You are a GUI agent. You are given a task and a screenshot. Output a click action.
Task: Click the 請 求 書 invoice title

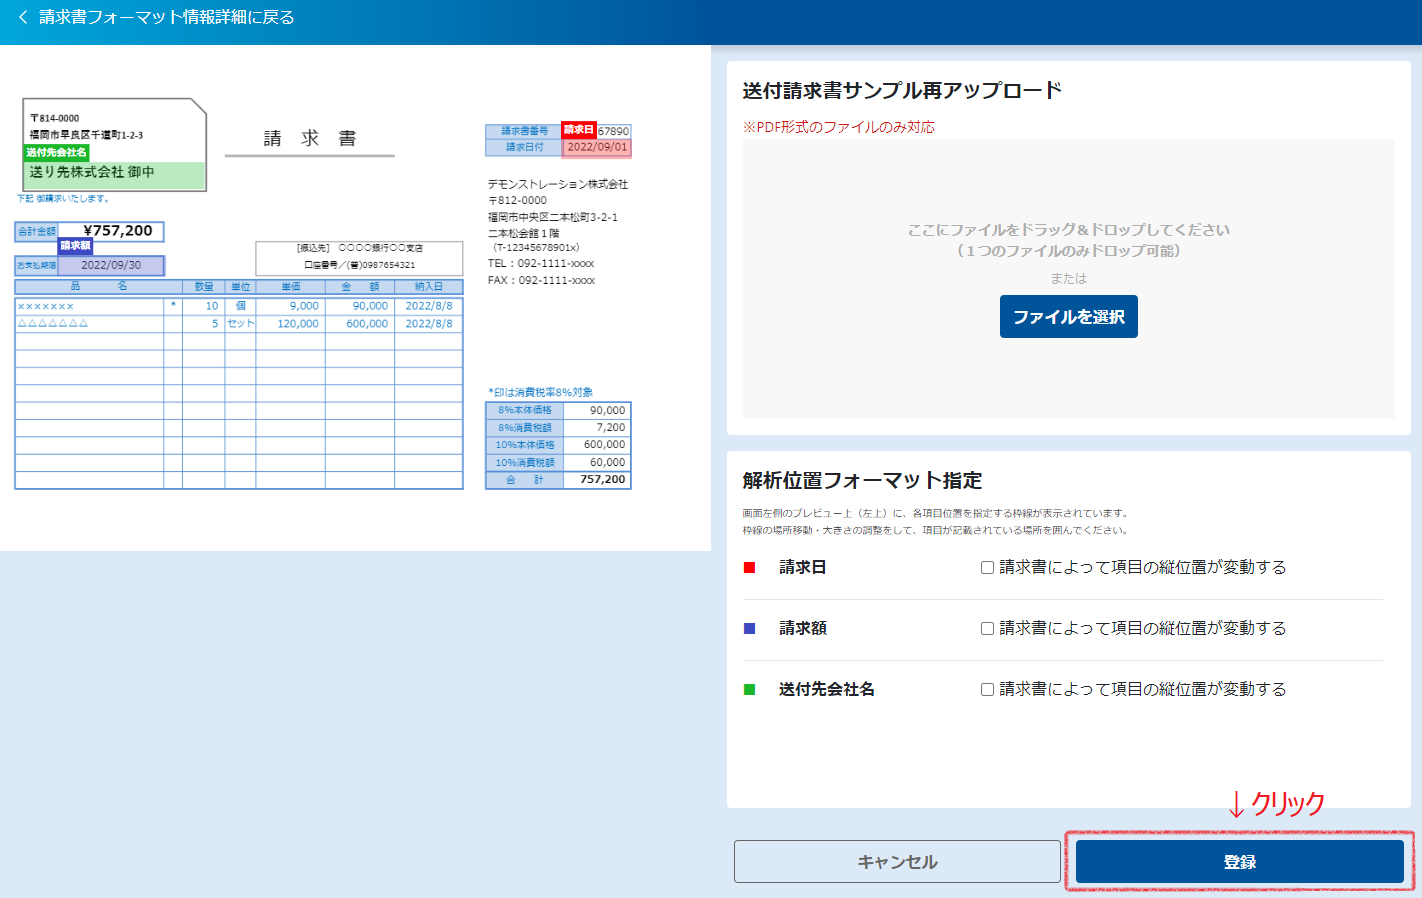310,138
